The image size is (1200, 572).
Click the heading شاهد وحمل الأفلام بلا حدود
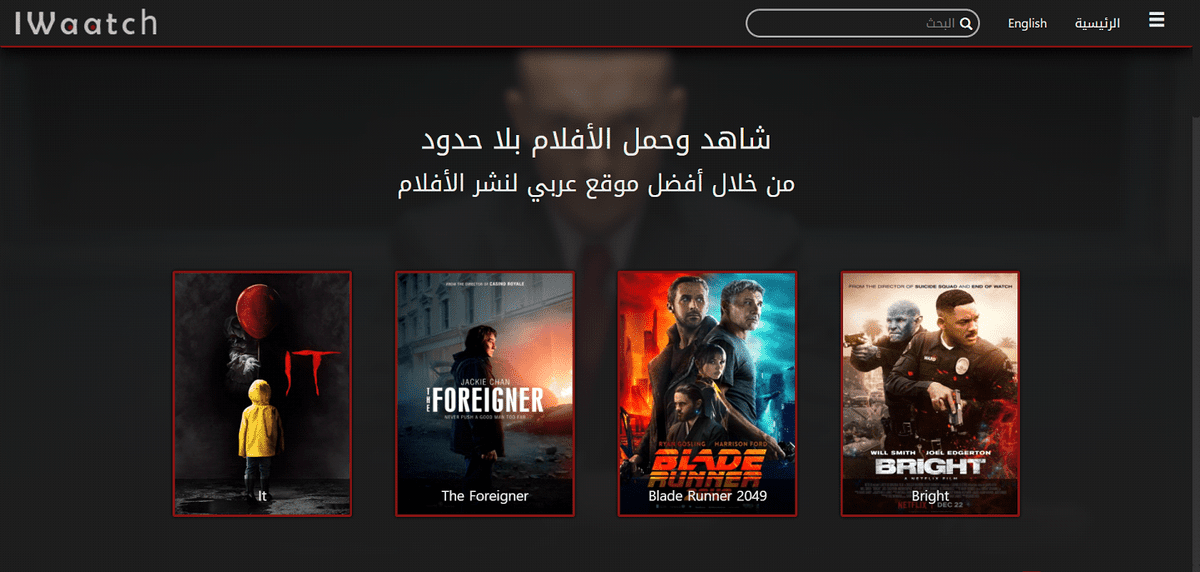click(596, 140)
